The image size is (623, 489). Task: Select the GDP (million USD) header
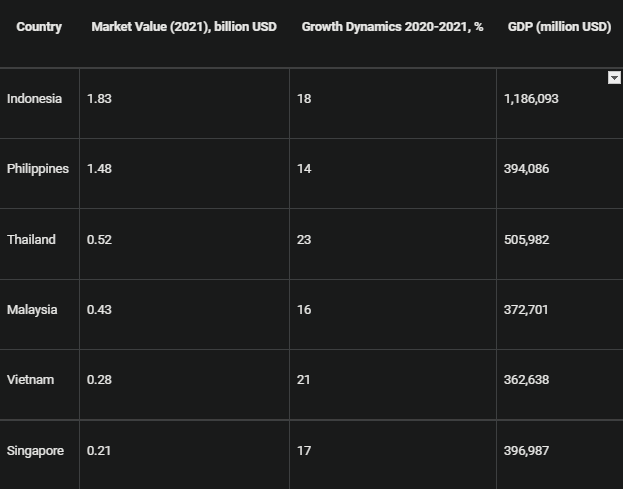click(559, 27)
